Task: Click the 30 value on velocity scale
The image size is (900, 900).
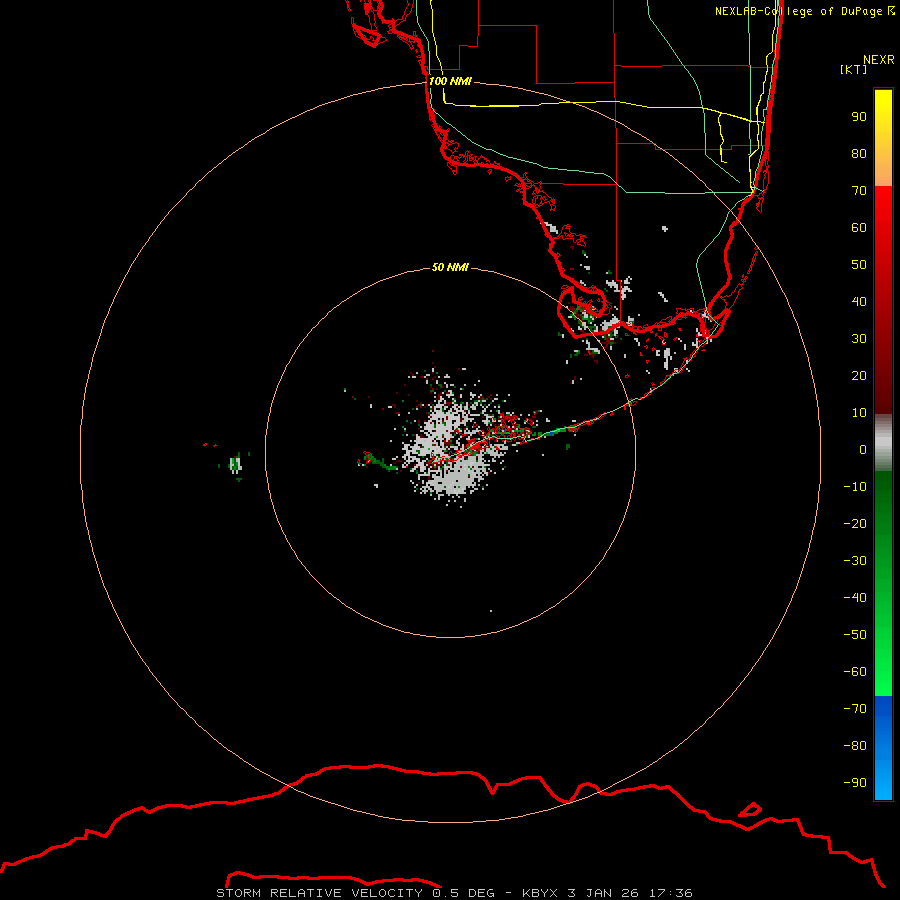Action: 859,339
